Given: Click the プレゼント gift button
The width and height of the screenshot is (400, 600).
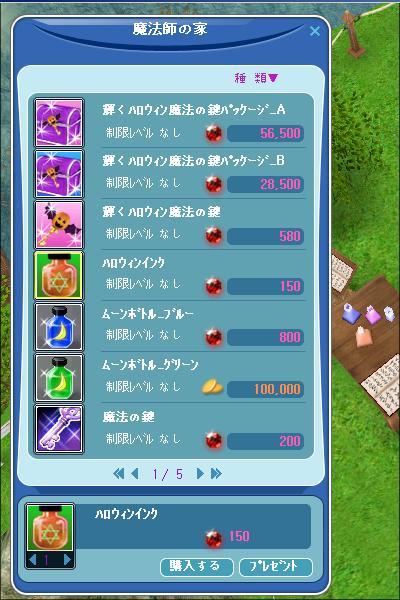Looking at the screenshot, I should click(x=276, y=566).
